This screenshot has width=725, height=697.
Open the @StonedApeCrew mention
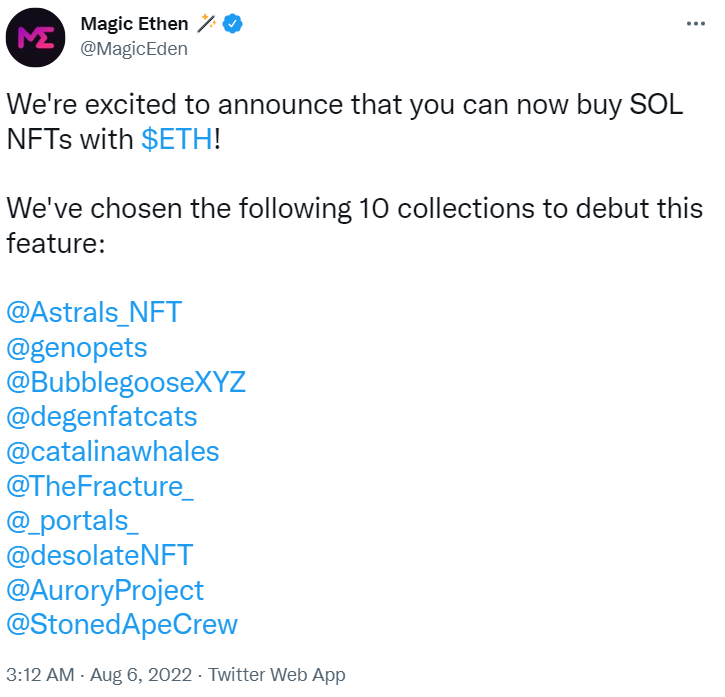pyautogui.click(x=122, y=624)
